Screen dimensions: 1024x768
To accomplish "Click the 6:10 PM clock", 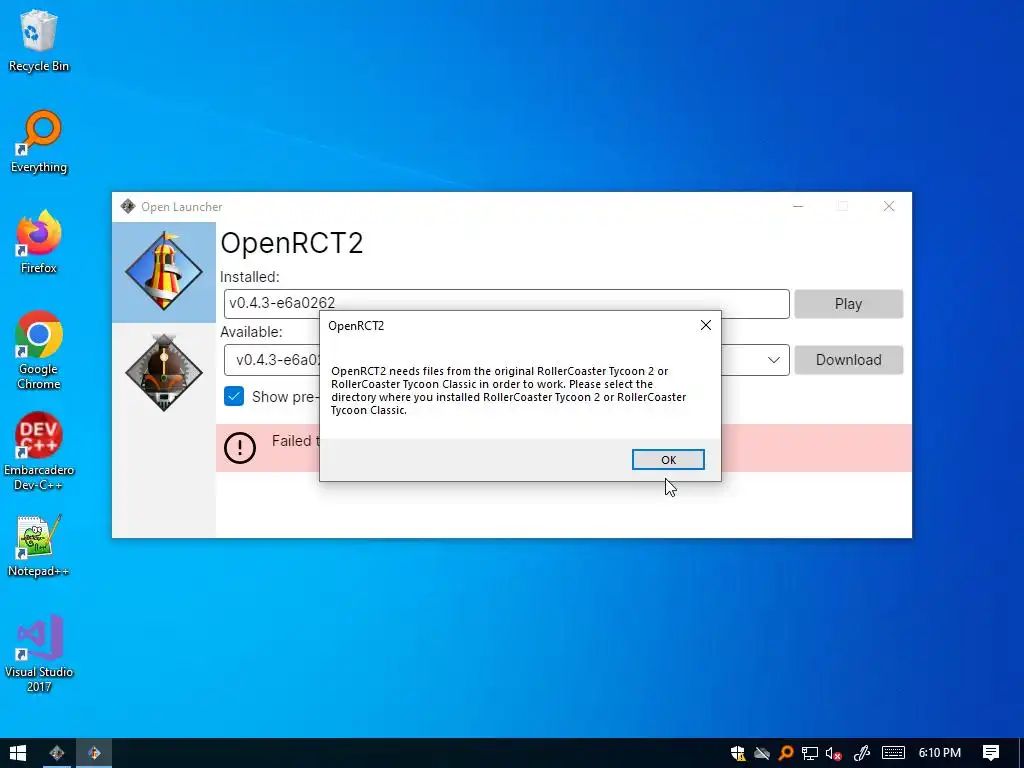I will click(x=940, y=753).
